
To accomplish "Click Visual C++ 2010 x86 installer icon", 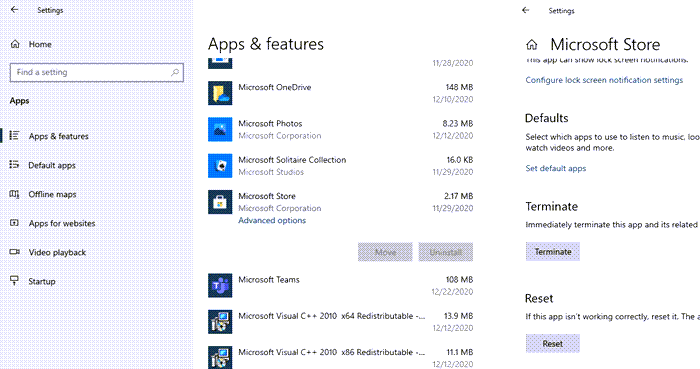I will [220, 357].
